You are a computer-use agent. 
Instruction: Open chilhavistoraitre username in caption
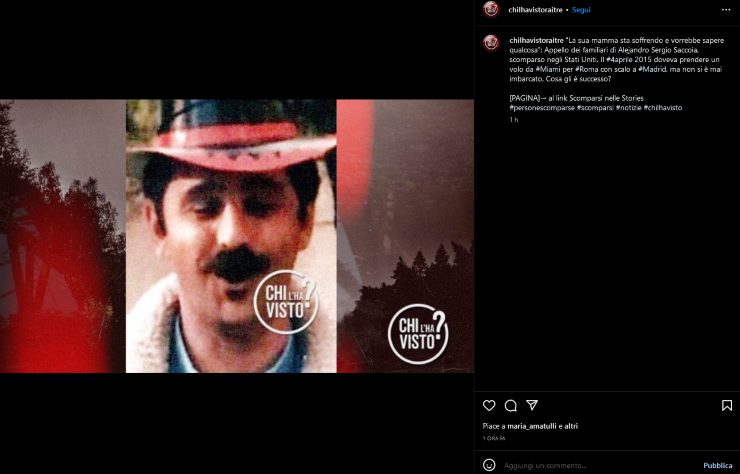[x=536, y=41]
